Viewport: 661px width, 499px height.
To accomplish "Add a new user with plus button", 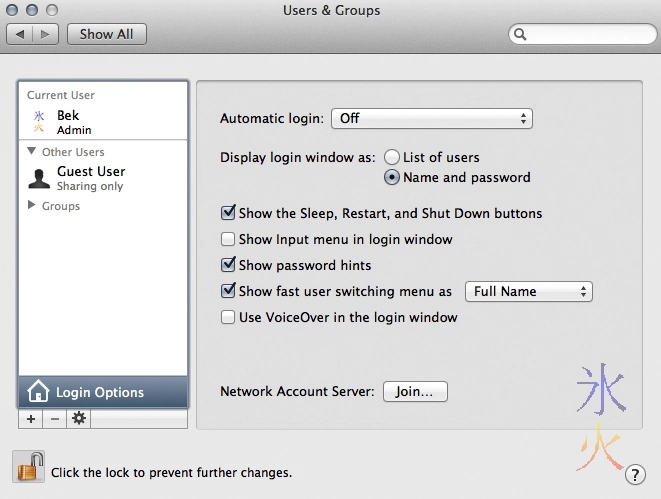I will click(31, 419).
